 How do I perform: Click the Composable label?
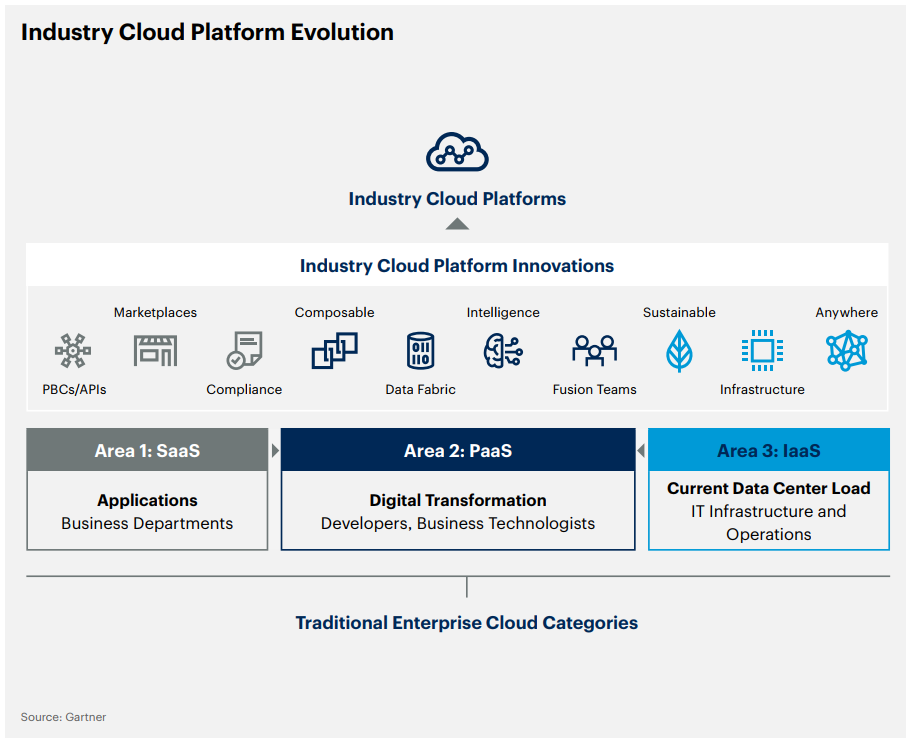[335, 312]
